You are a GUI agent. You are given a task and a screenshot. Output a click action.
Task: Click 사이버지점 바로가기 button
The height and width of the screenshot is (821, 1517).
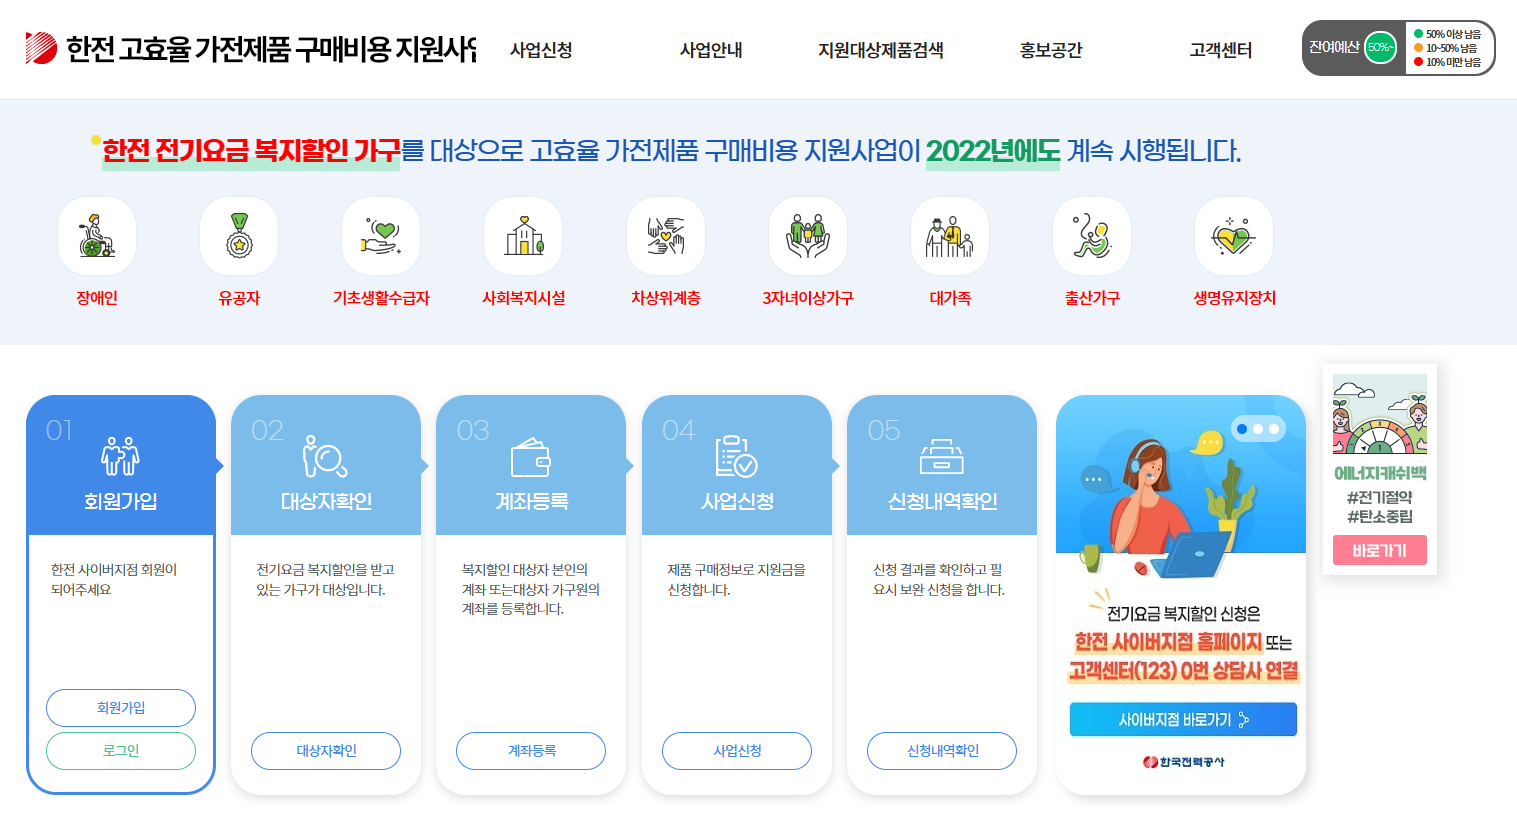[1181, 719]
